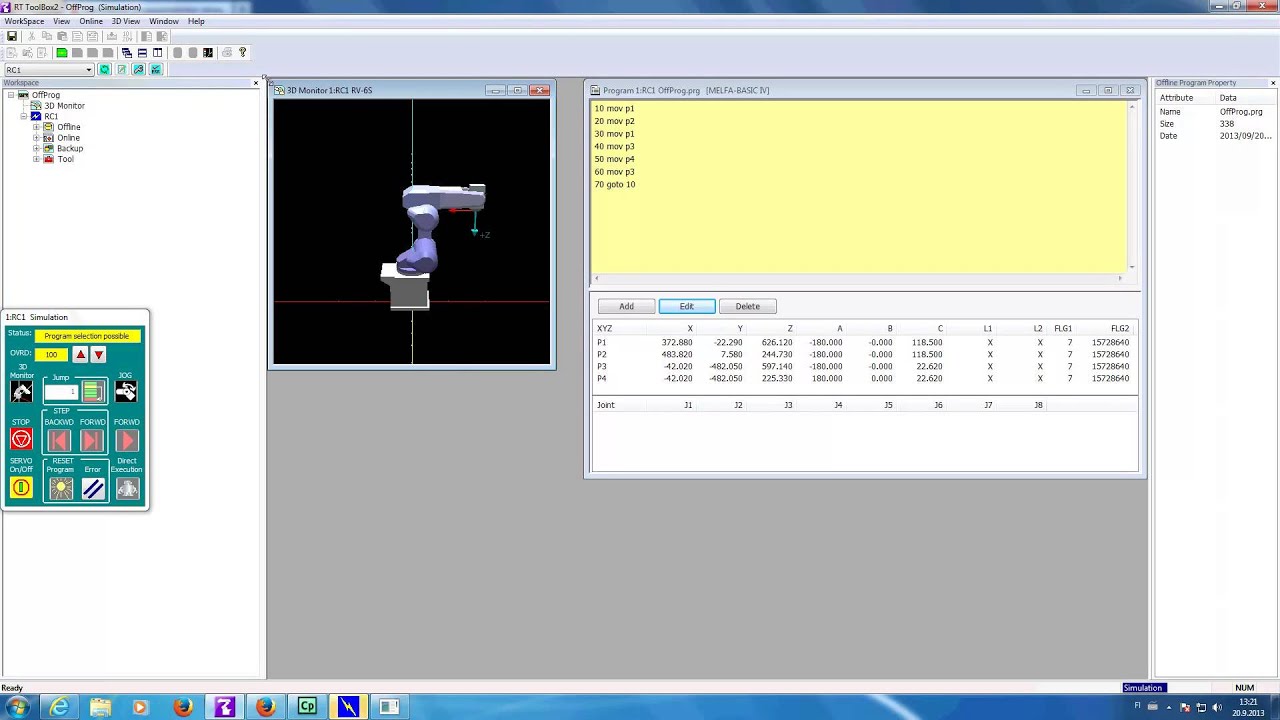The height and width of the screenshot is (720, 1280).
Task: Click the Direct Execution robot icon
Action: (x=127, y=488)
